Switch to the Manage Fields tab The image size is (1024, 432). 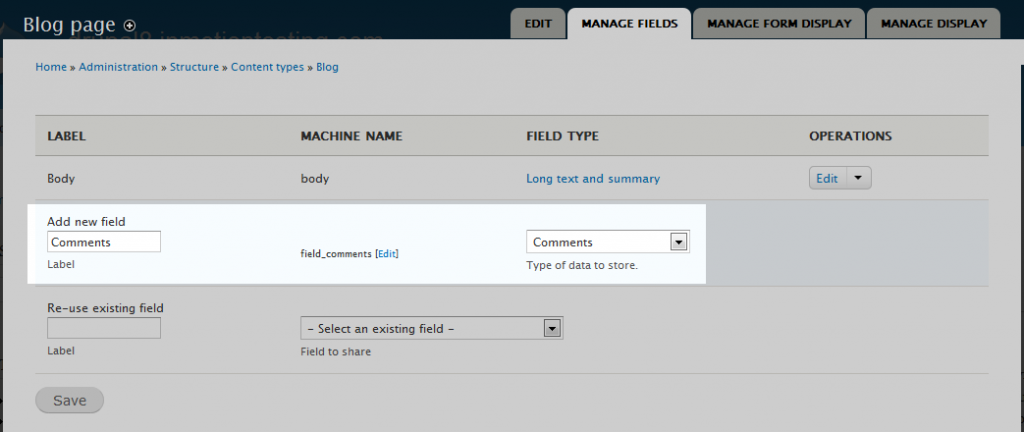click(x=629, y=23)
